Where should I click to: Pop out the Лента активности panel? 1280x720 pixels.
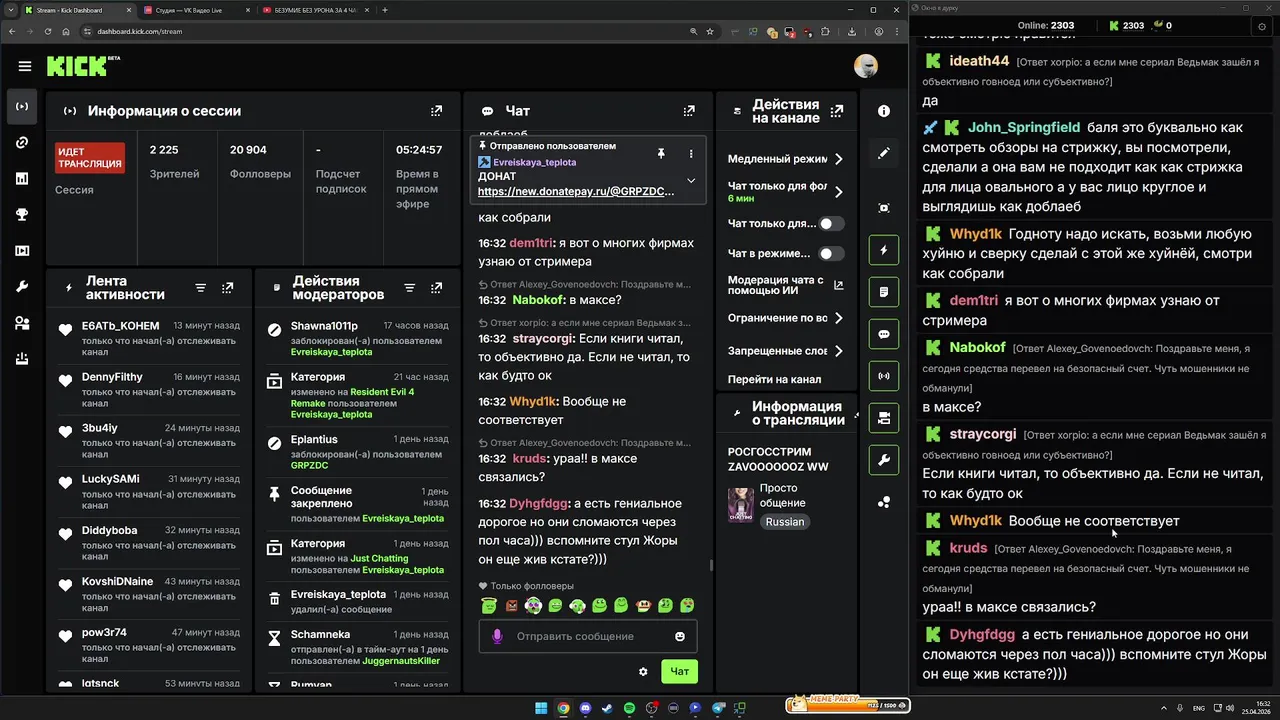click(x=228, y=288)
